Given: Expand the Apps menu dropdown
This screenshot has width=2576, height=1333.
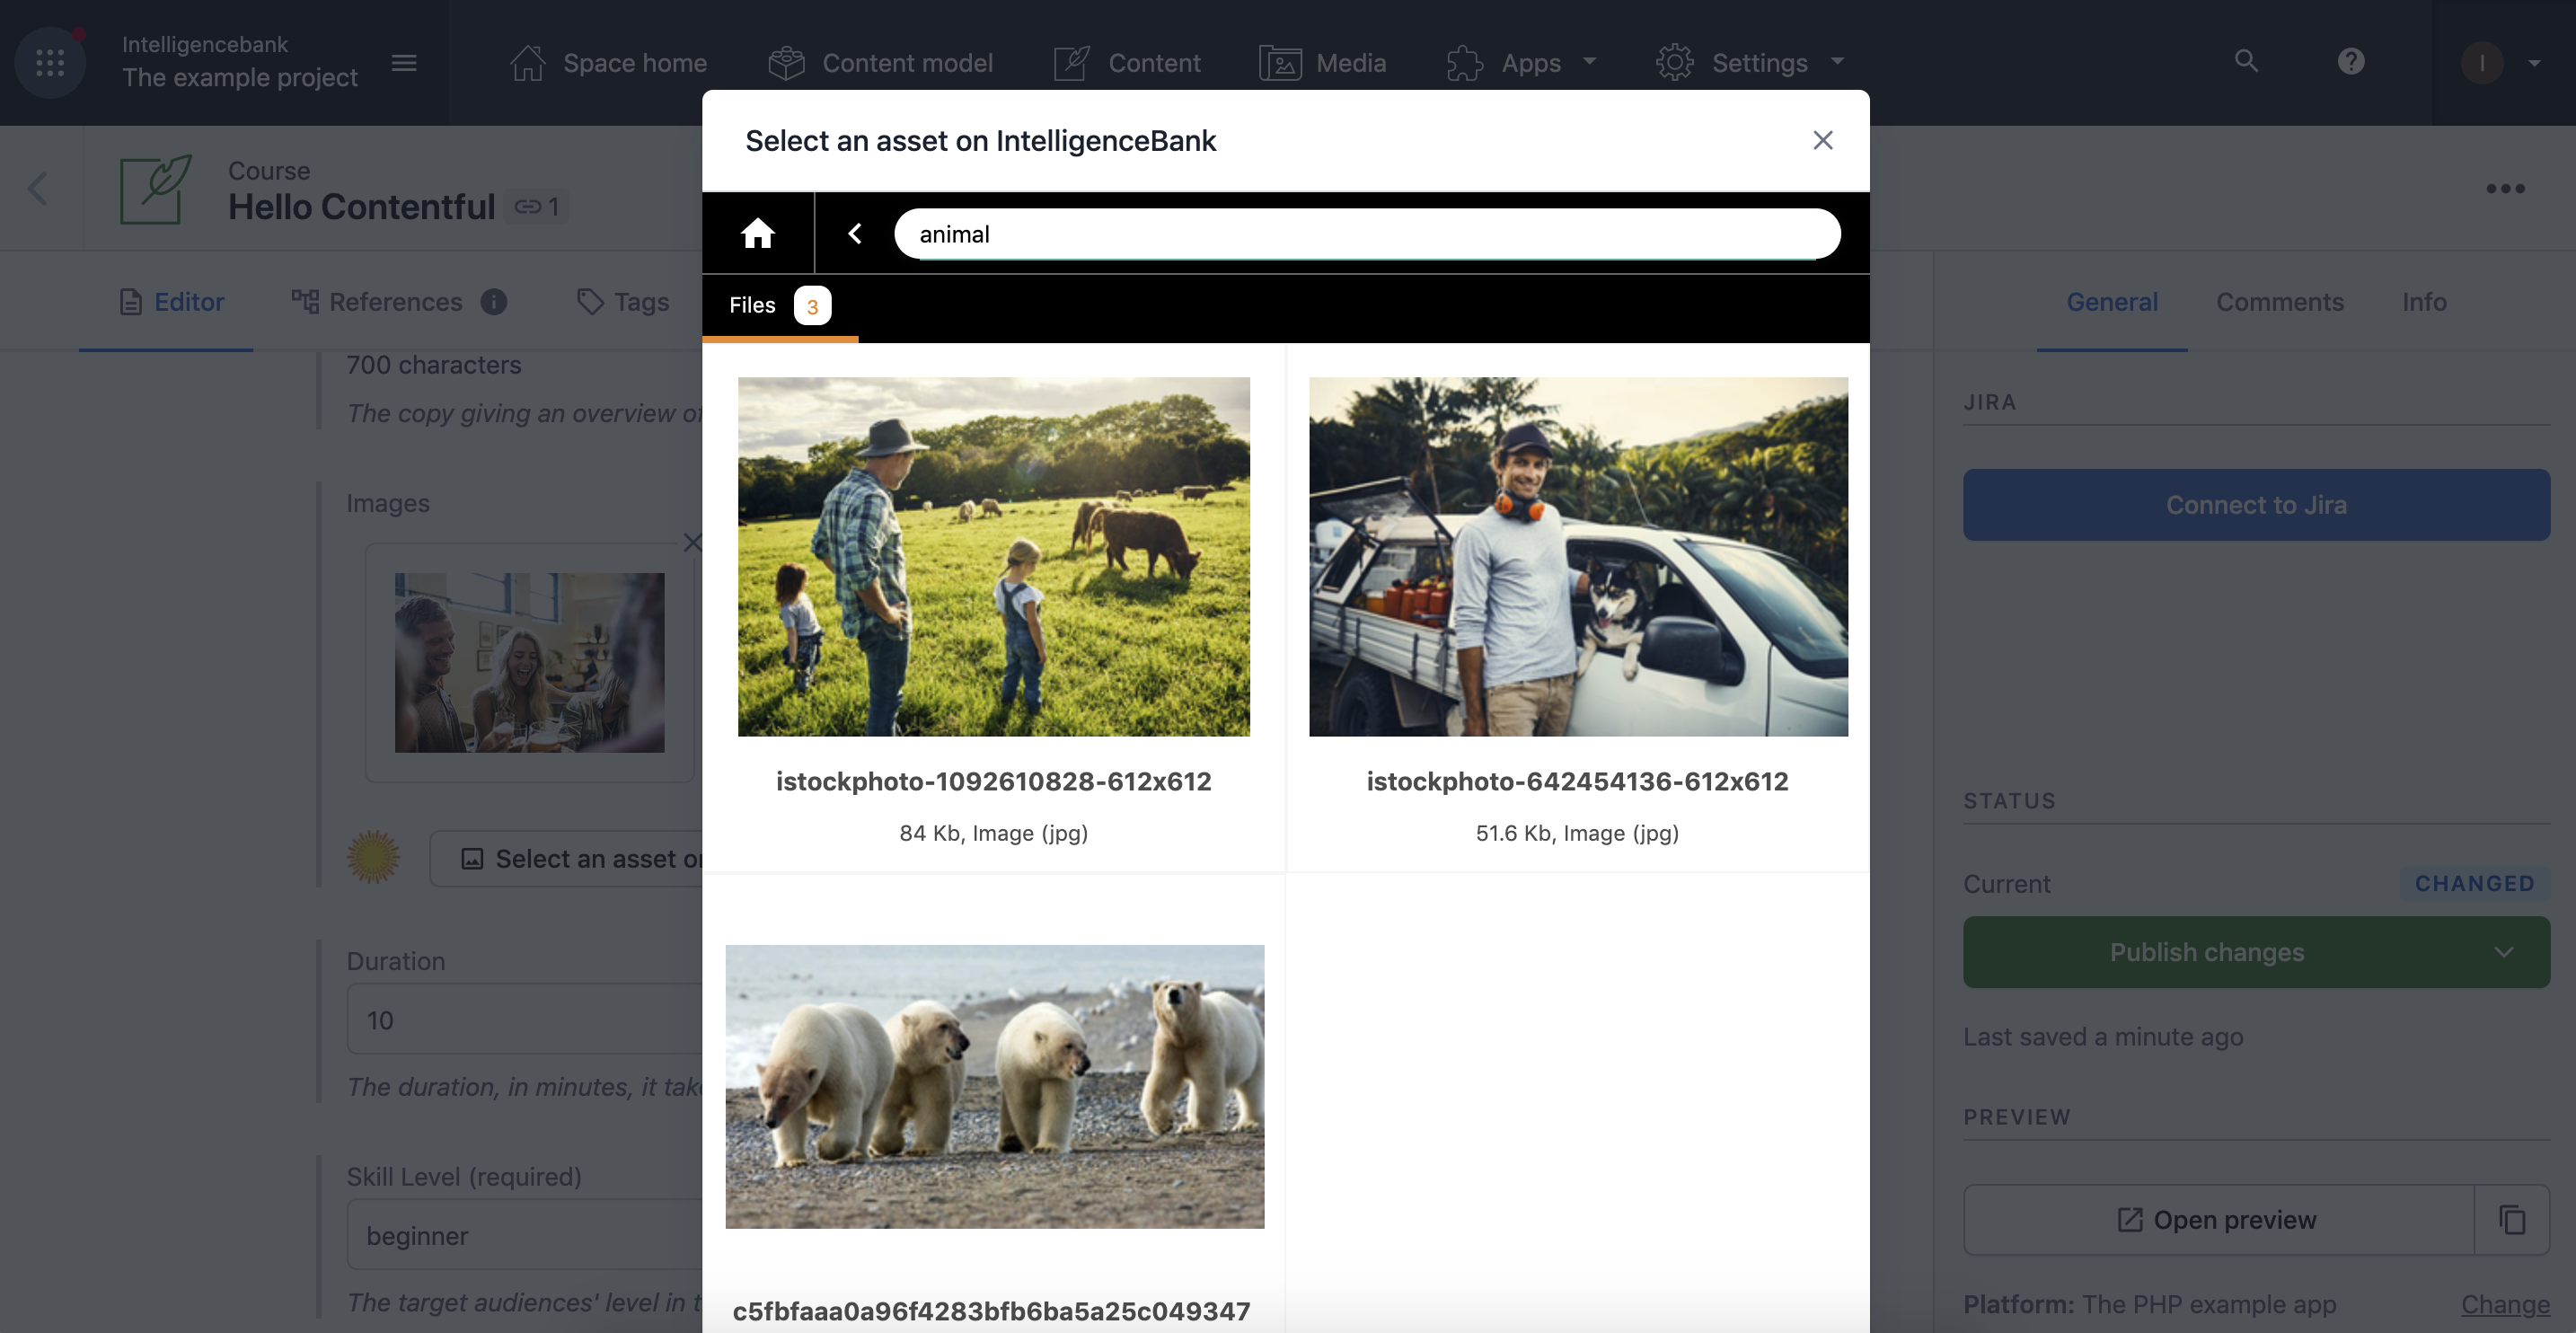Looking at the screenshot, I should [x=1584, y=61].
